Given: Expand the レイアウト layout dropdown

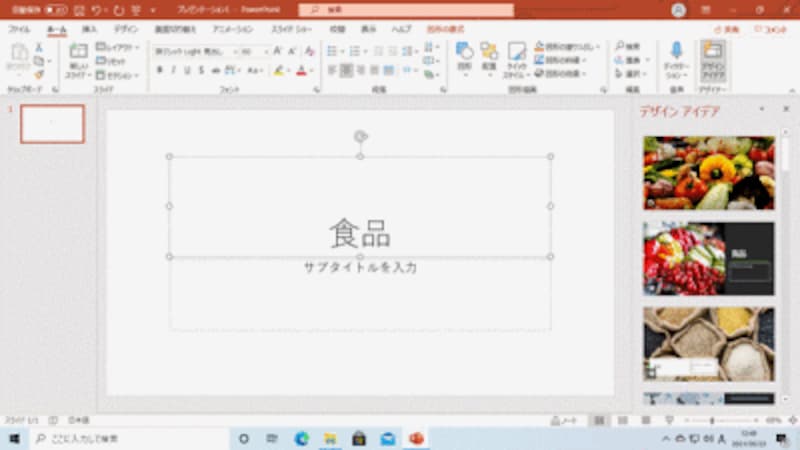Looking at the screenshot, I should [x=117, y=47].
